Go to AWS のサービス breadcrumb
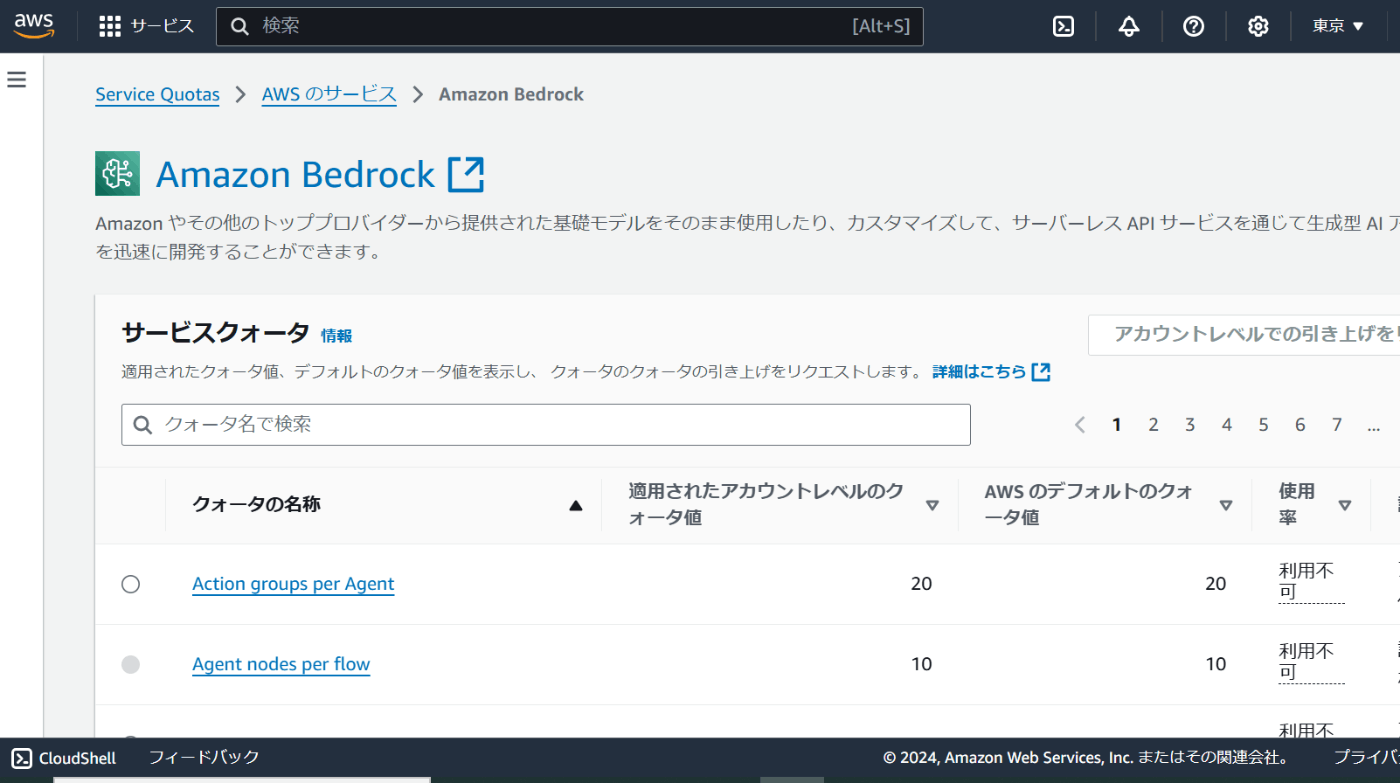 tap(329, 95)
